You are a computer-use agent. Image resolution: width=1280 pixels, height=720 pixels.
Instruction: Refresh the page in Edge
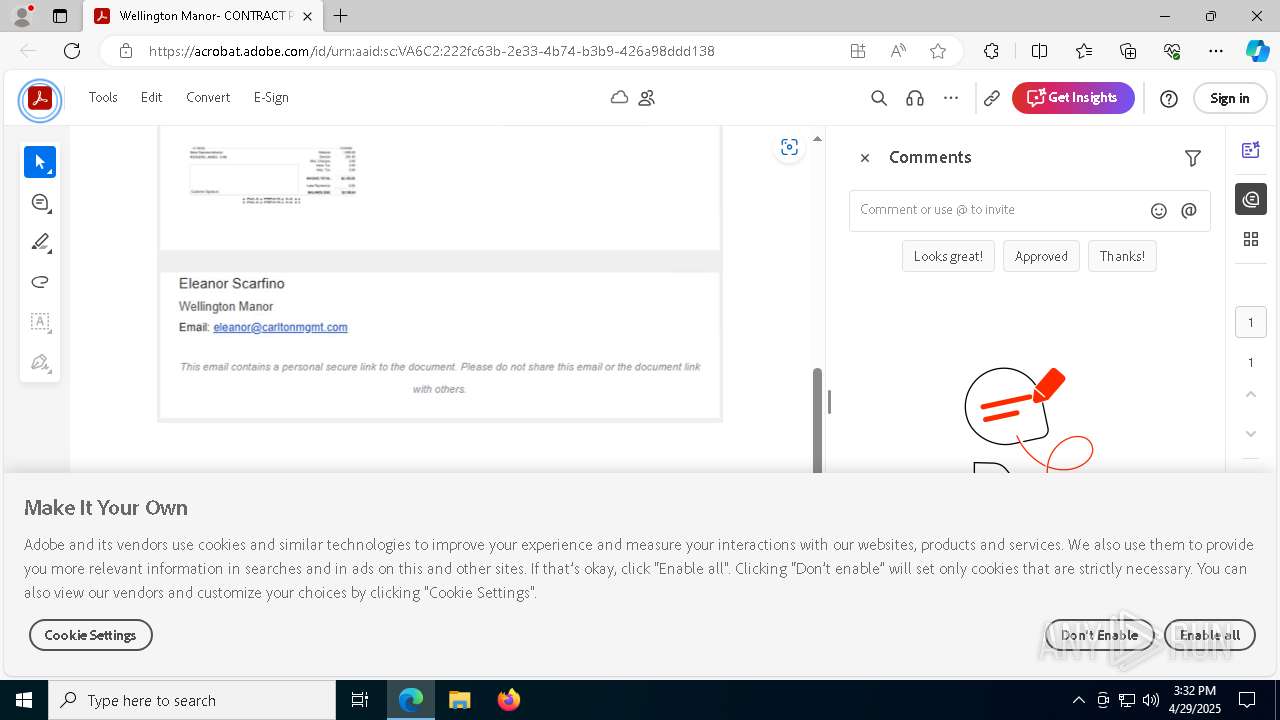click(x=72, y=51)
